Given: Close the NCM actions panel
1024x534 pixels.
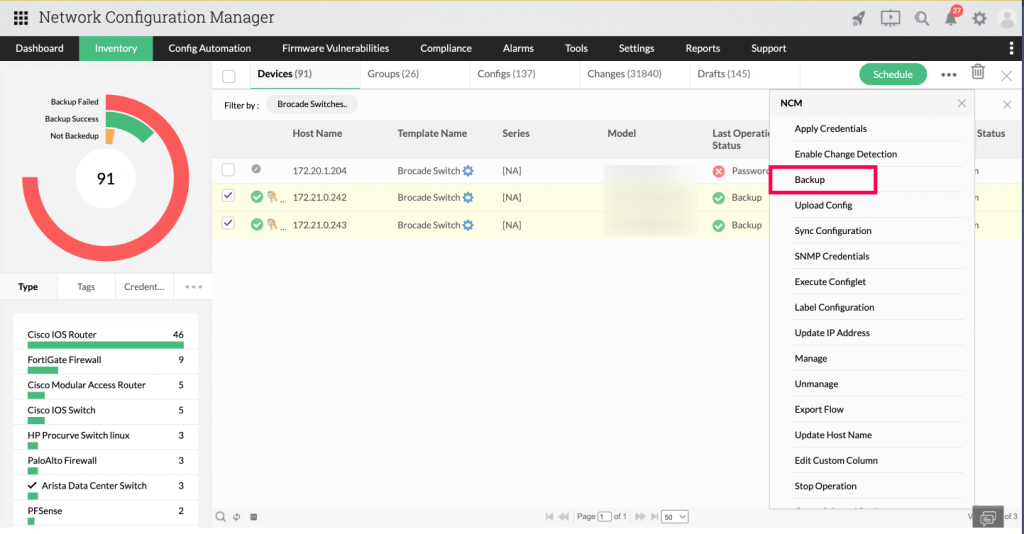Looking at the screenshot, I should coord(961,103).
